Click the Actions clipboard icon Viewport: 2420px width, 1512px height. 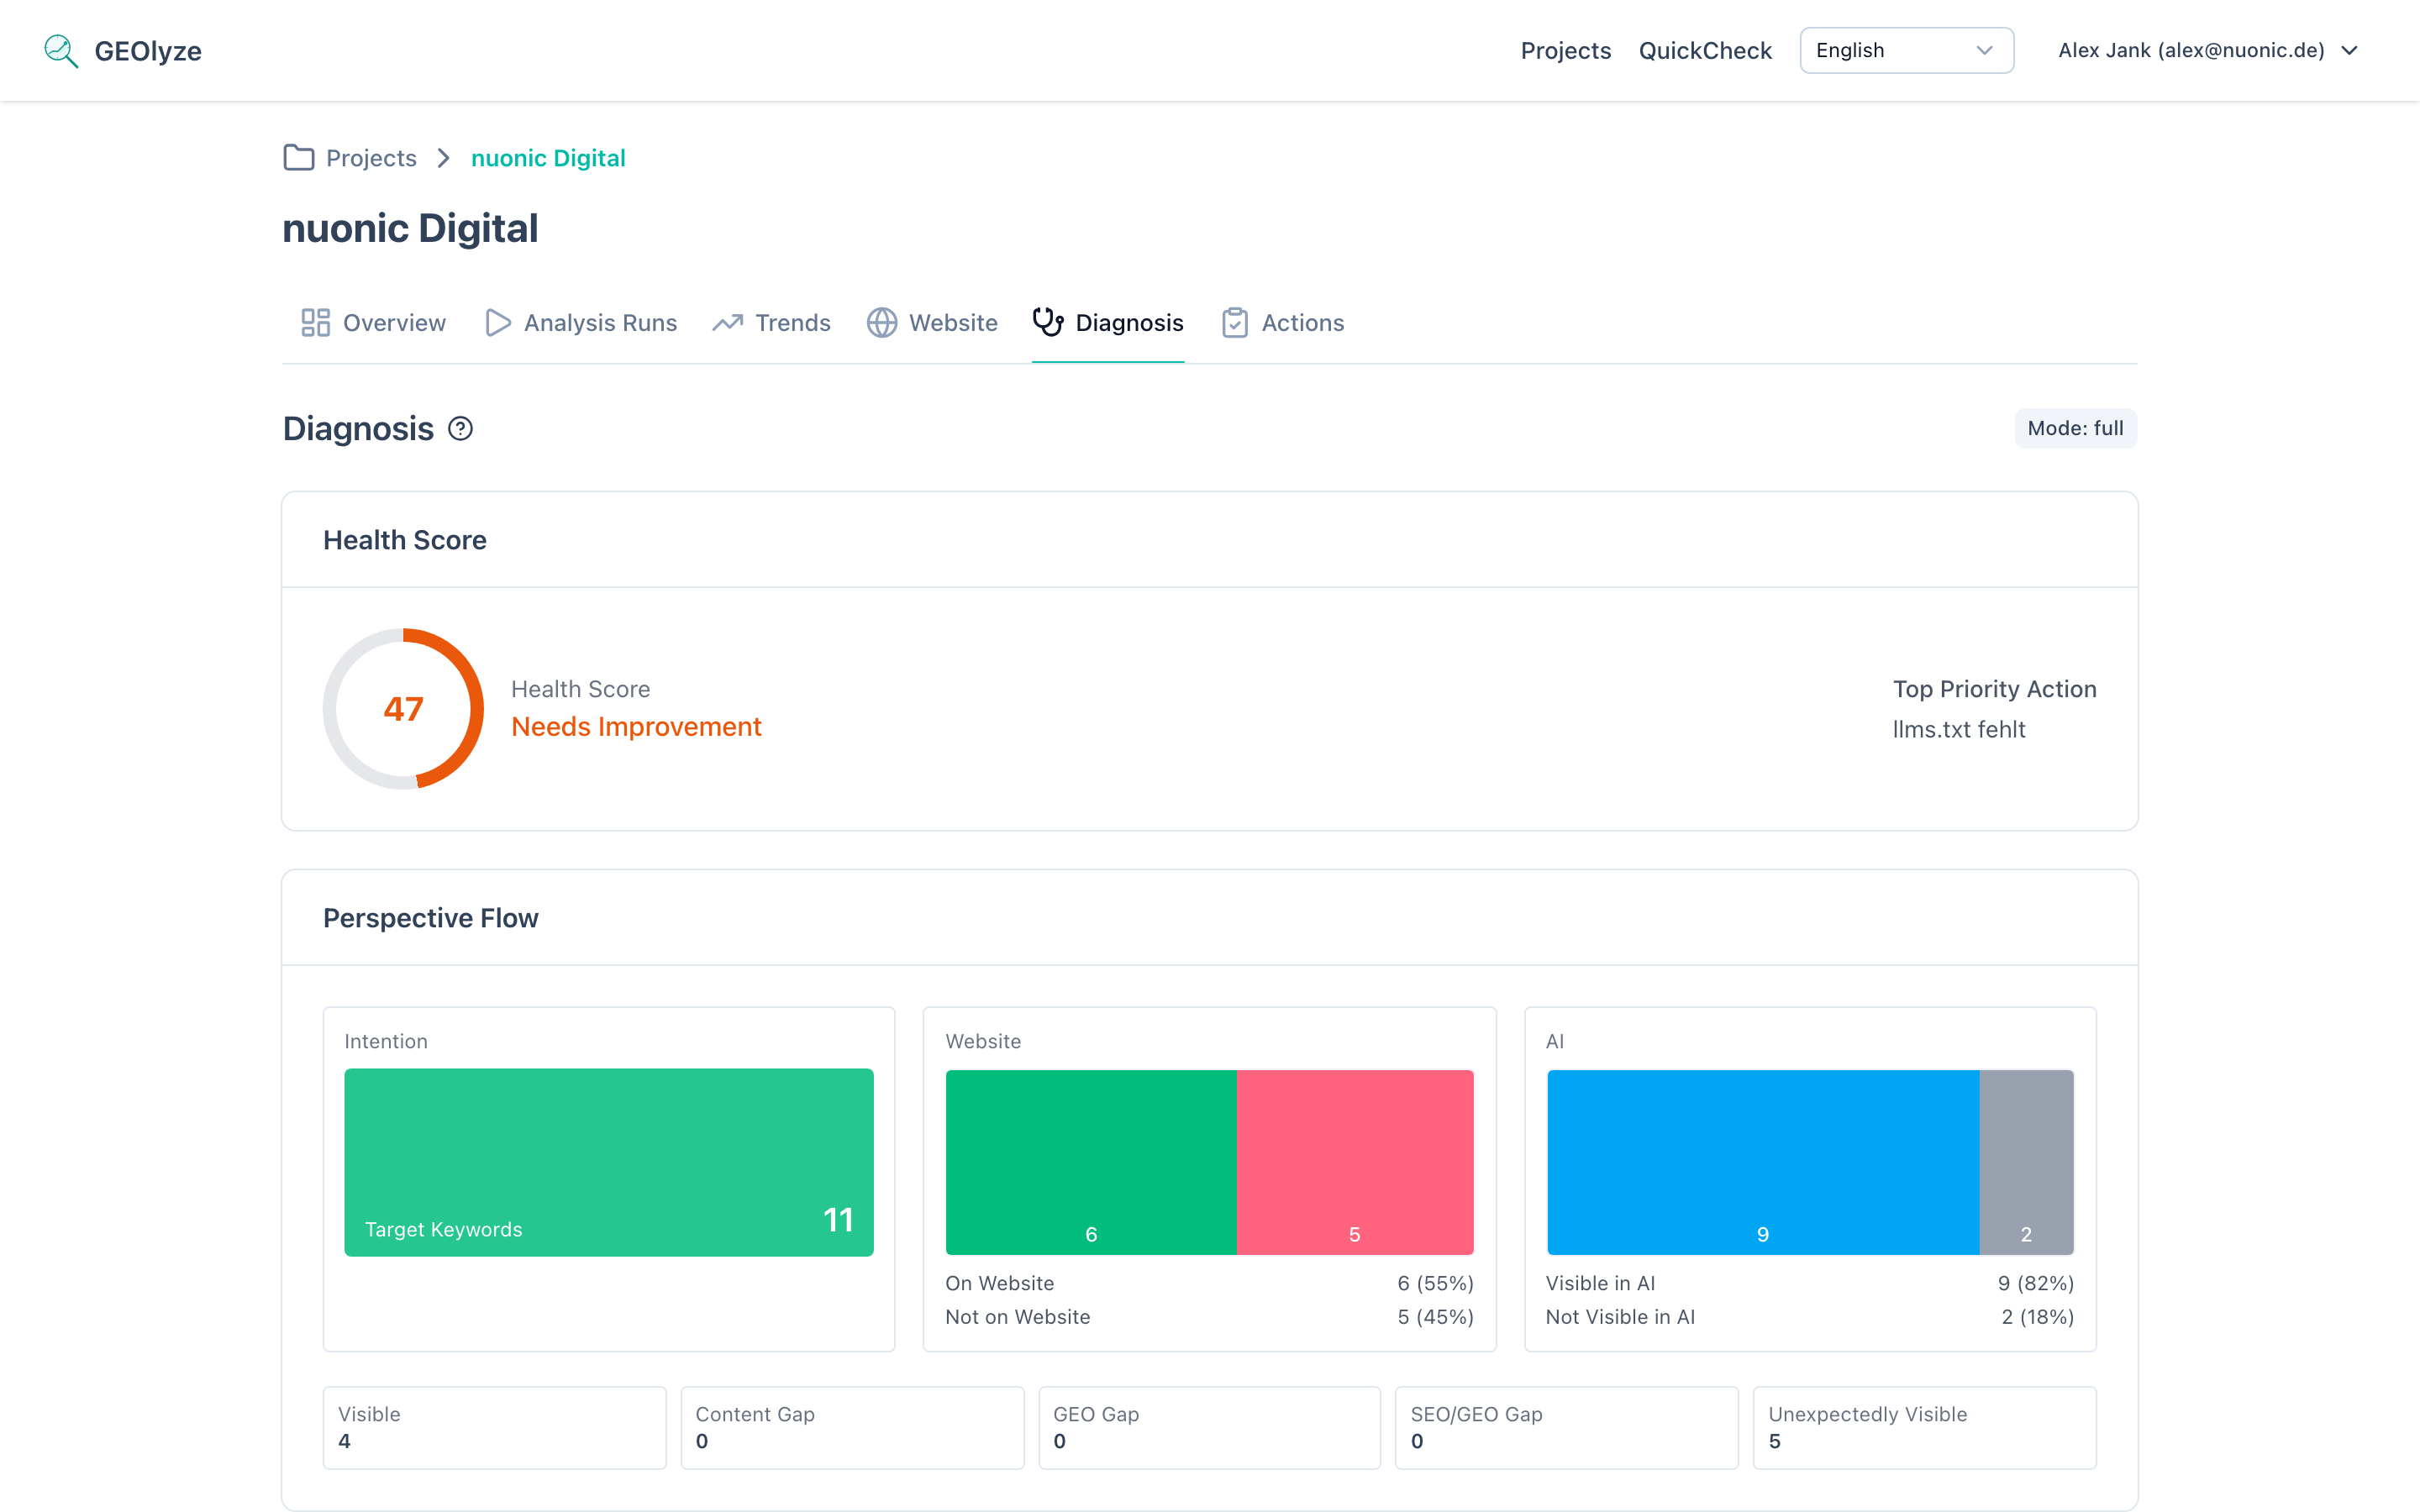point(1235,322)
